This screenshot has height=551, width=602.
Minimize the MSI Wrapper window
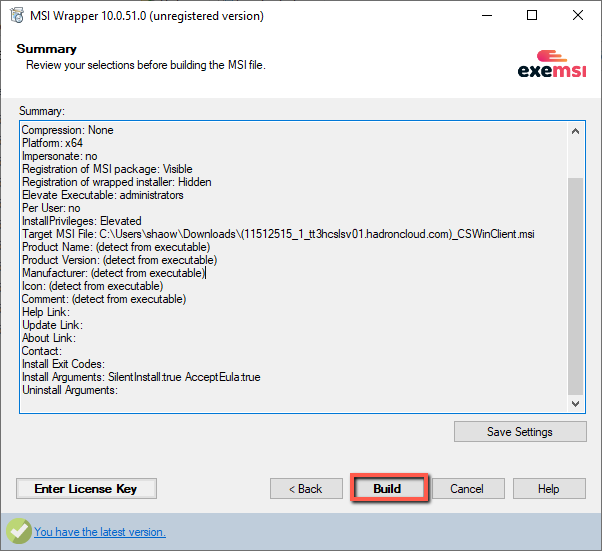(x=487, y=16)
